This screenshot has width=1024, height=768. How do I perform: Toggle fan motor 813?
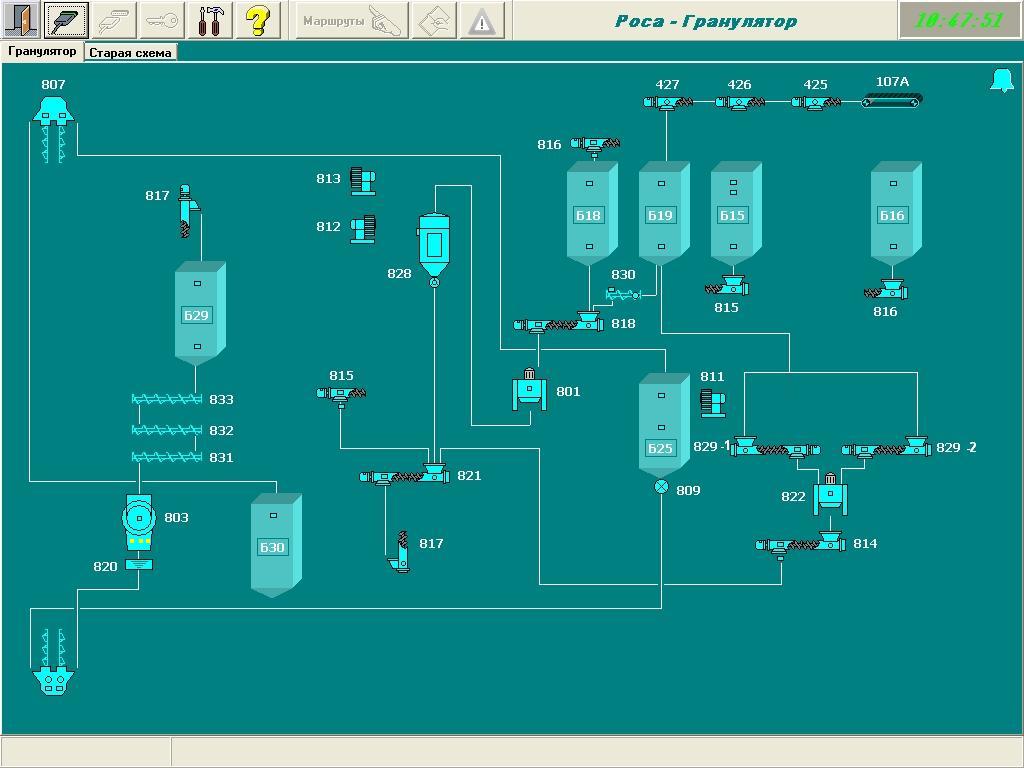click(362, 180)
